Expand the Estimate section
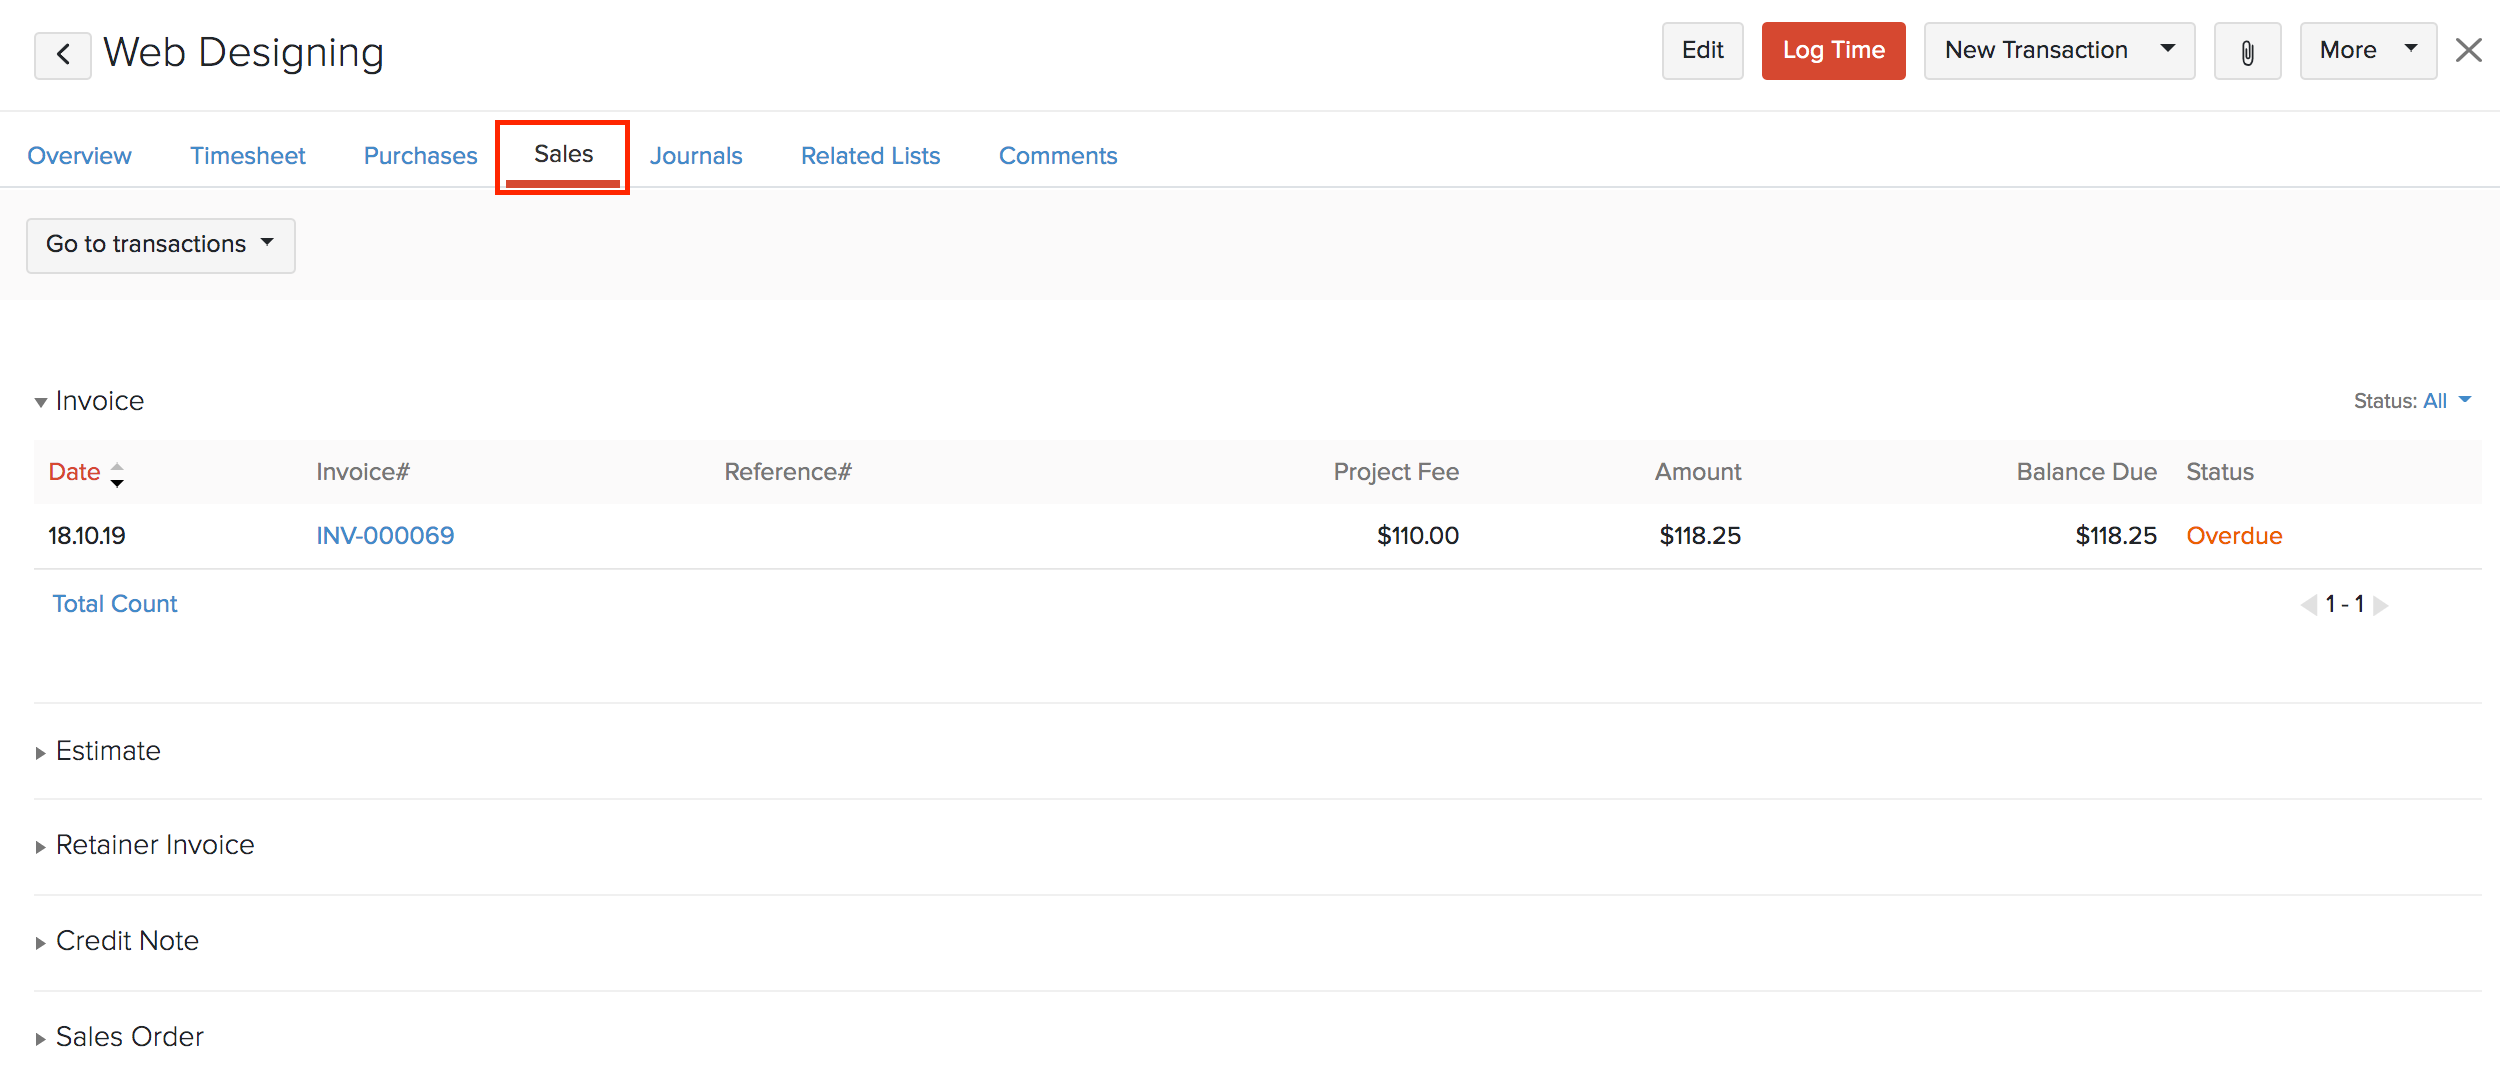This screenshot has height=1080, width=2500. coord(41,753)
